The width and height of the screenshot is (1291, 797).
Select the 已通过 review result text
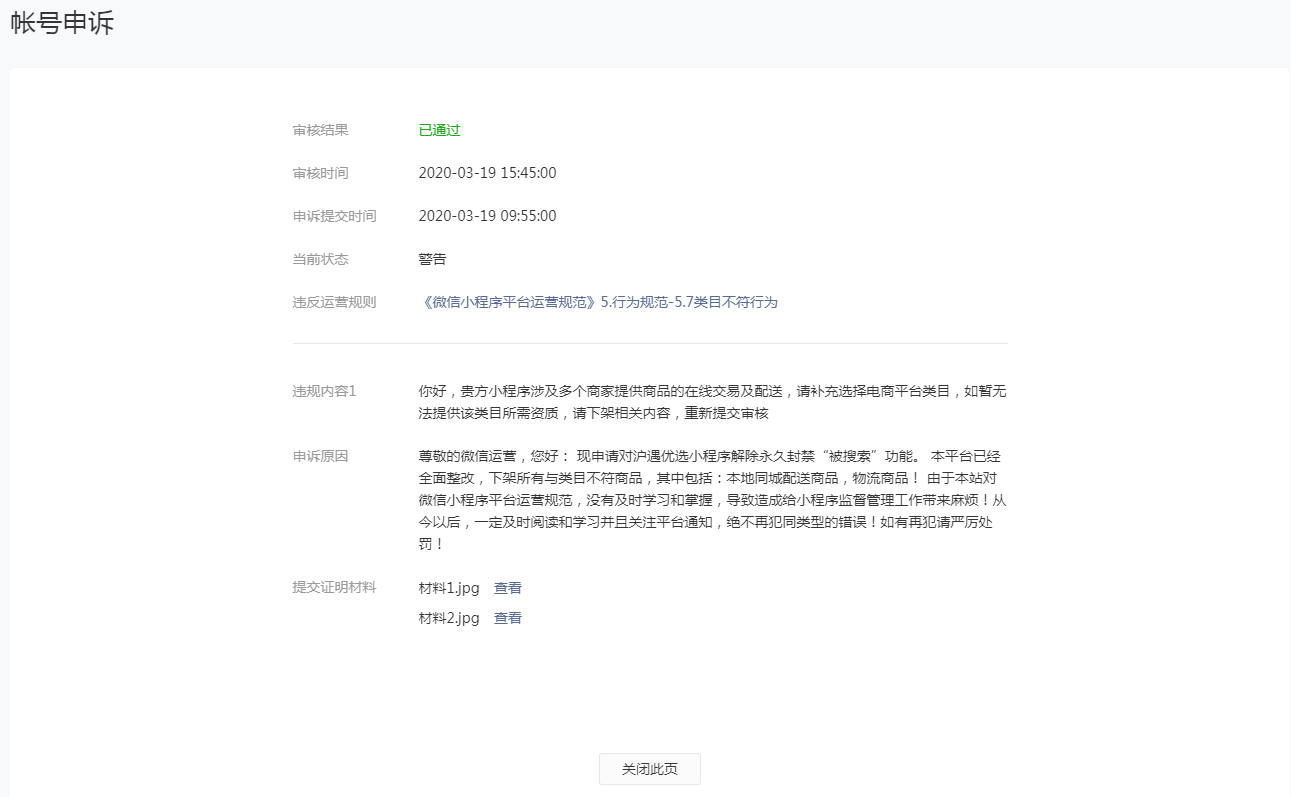(440, 130)
